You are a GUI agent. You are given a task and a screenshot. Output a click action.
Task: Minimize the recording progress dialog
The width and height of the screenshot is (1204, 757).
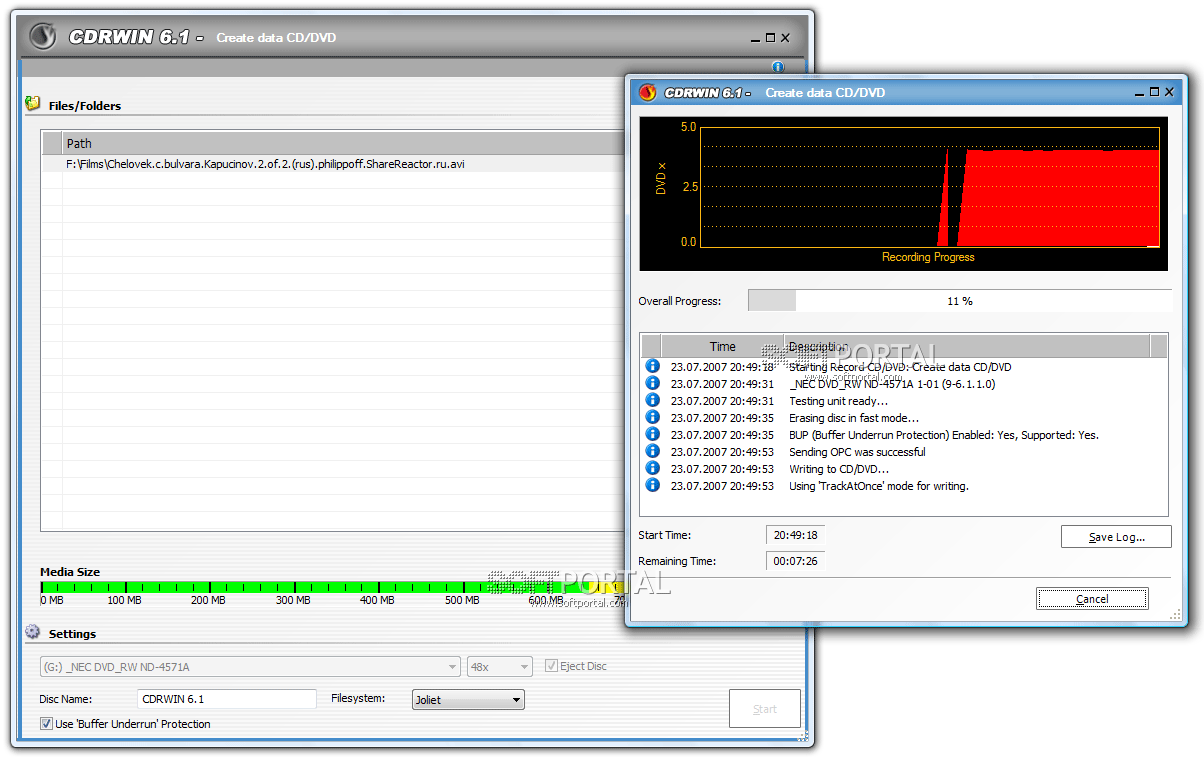pos(1140,92)
